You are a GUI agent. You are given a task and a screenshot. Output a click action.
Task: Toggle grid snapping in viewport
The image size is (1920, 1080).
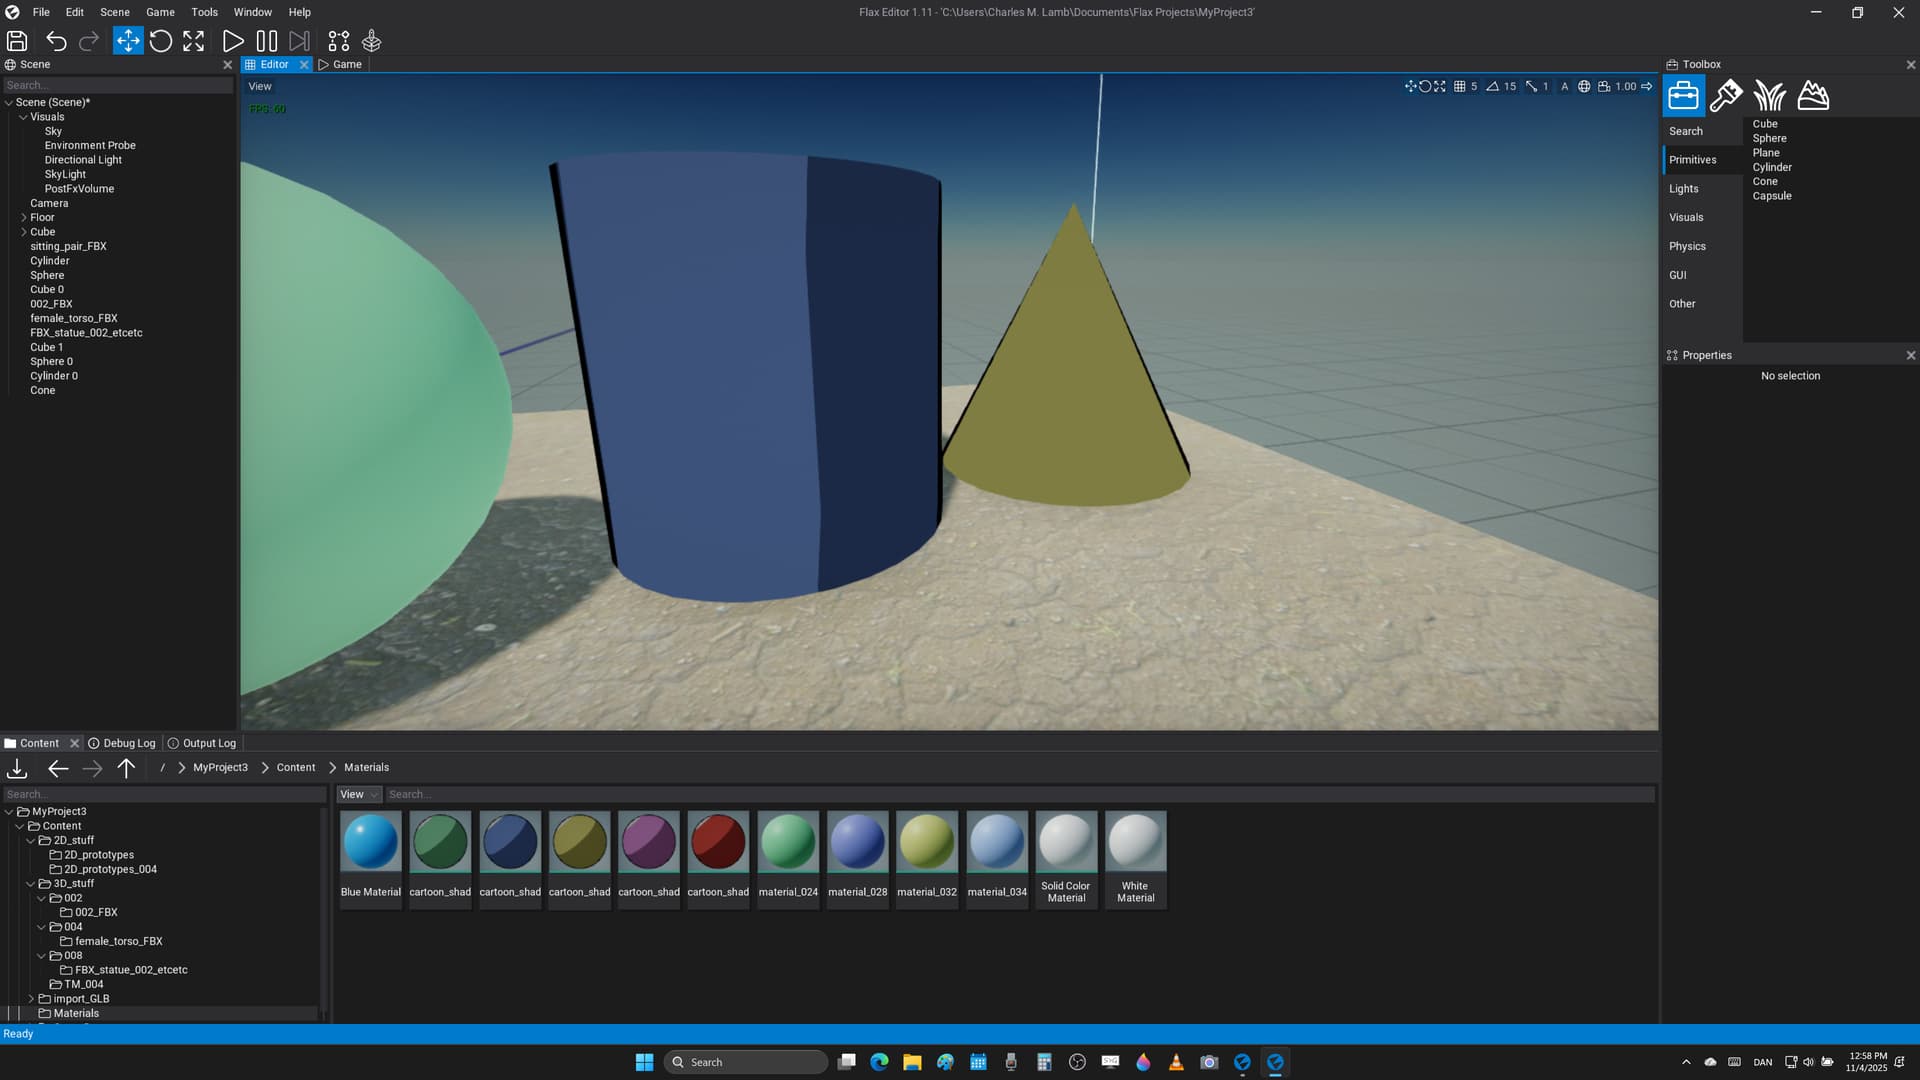pyautogui.click(x=1460, y=86)
